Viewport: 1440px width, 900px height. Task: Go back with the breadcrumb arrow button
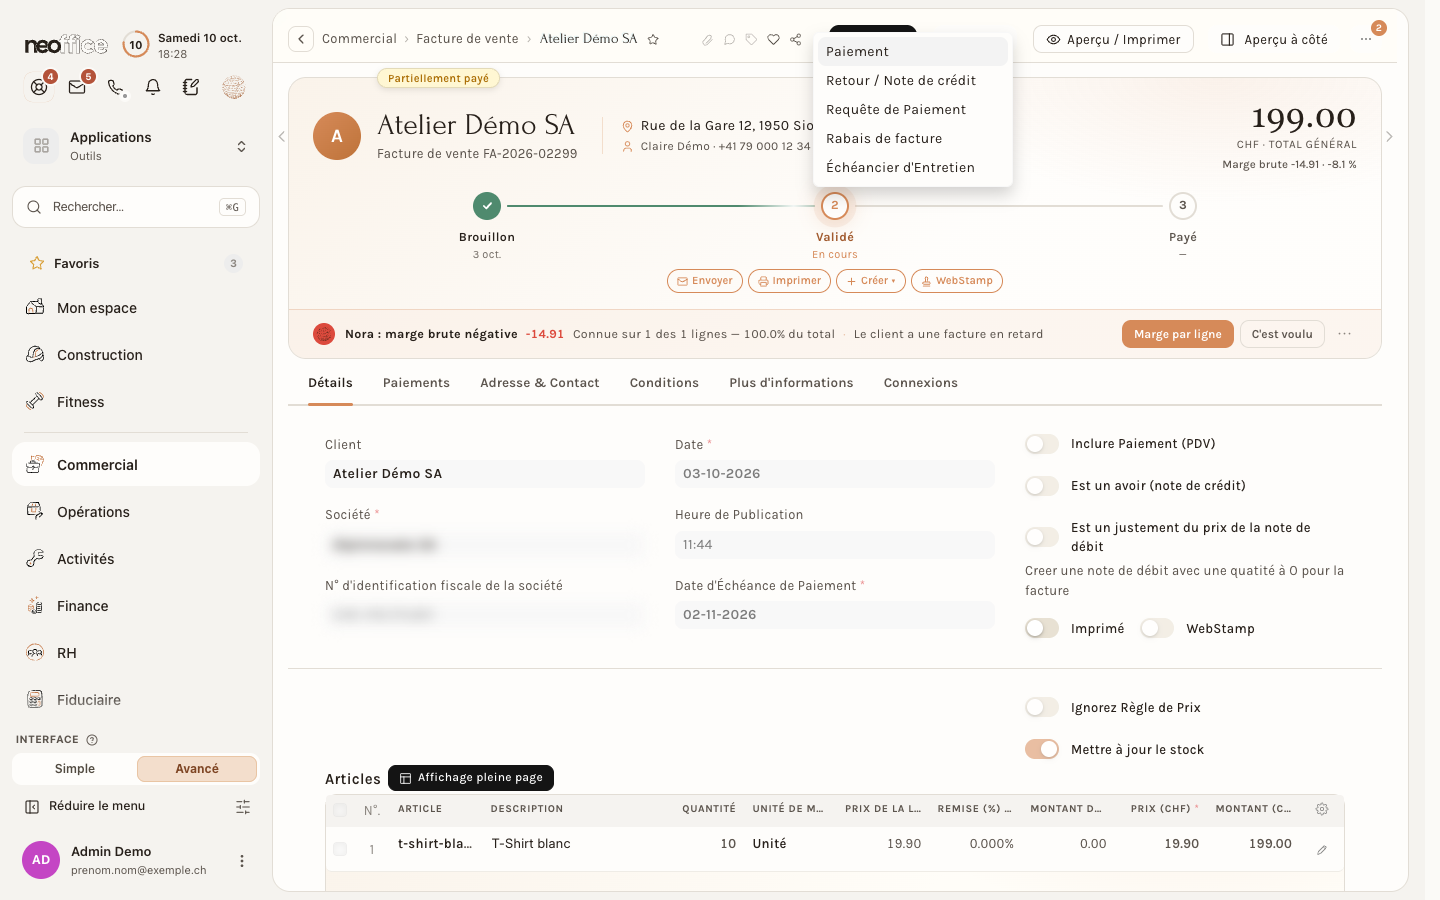301,39
